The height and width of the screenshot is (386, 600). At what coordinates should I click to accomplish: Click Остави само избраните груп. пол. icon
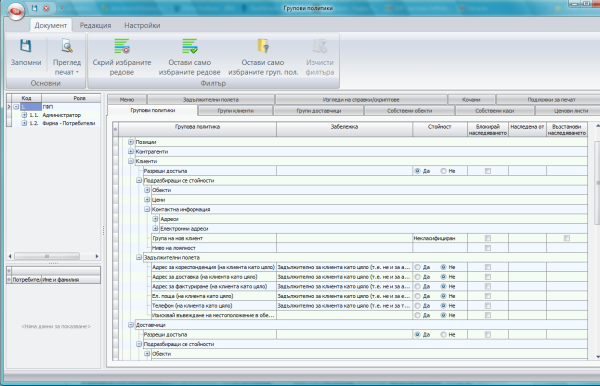coord(263,46)
